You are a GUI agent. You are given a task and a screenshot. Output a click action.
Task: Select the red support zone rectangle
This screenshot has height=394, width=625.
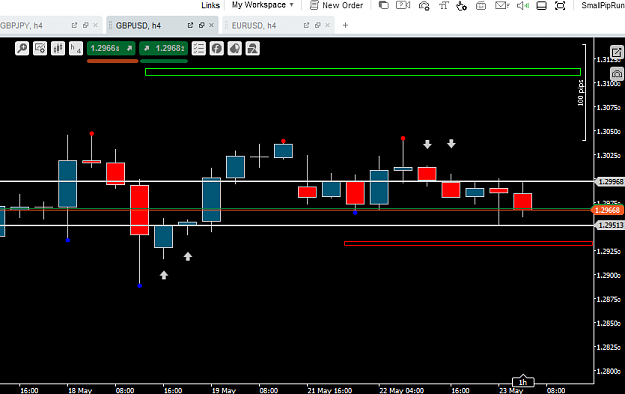[x=468, y=243]
